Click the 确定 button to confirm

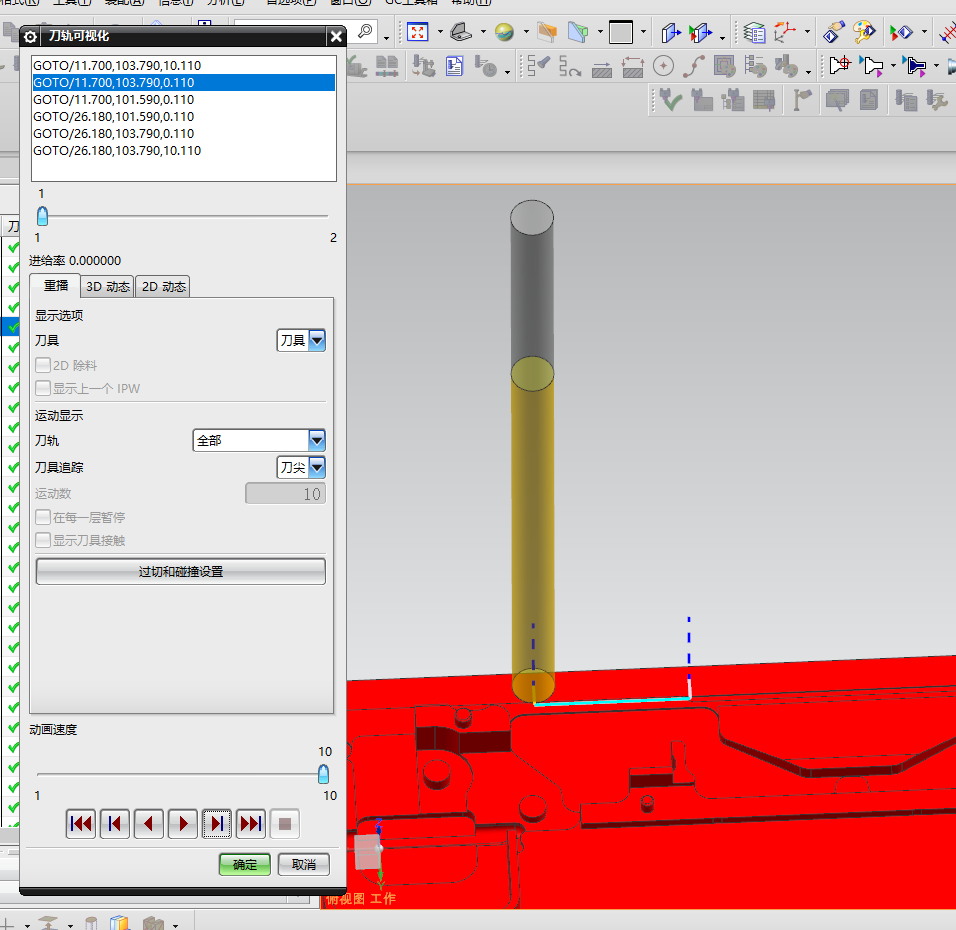tap(245, 865)
